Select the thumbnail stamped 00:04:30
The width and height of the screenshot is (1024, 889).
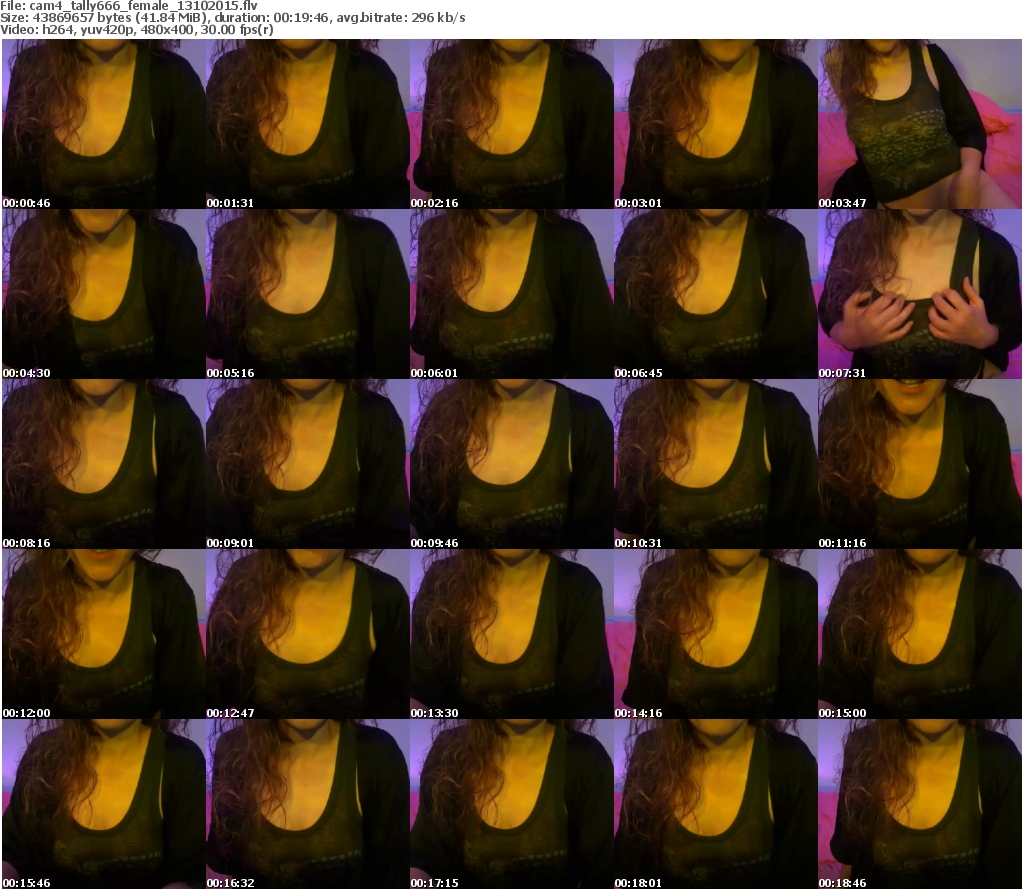point(104,294)
